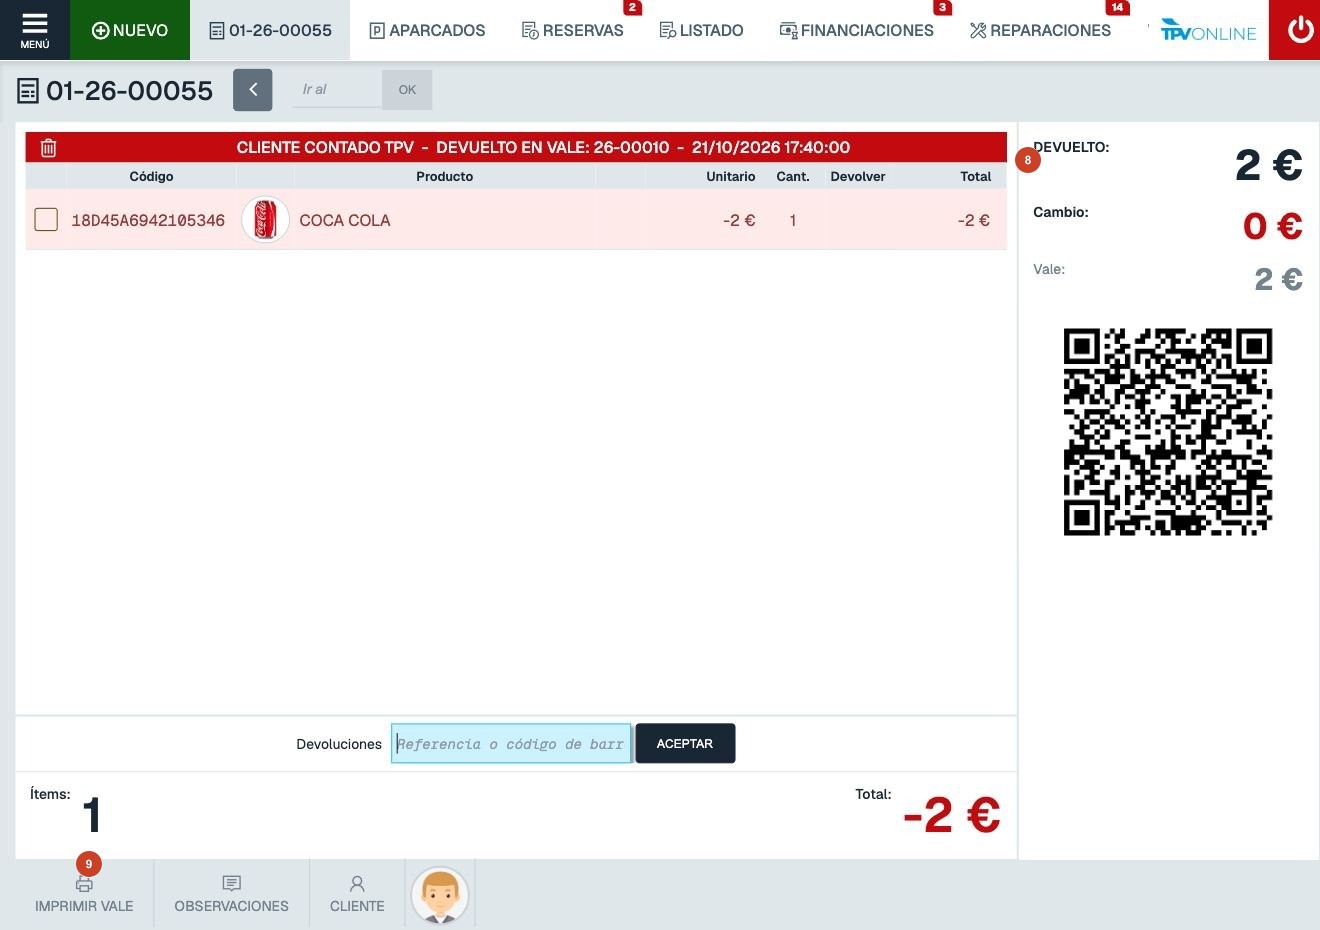Screen dimensions: 1320x930
Task: Open the APARCADOS tab
Action: pyautogui.click(x=427, y=31)
